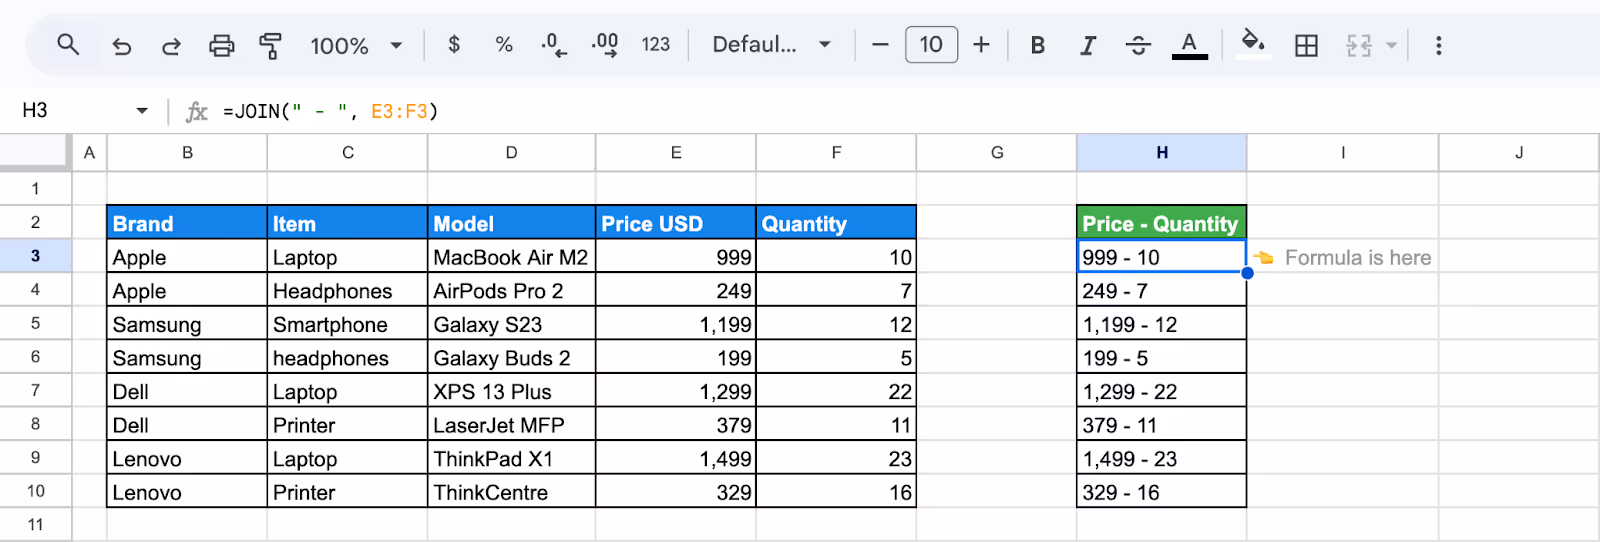Activate the paint format tool

(x=270, y=45)
